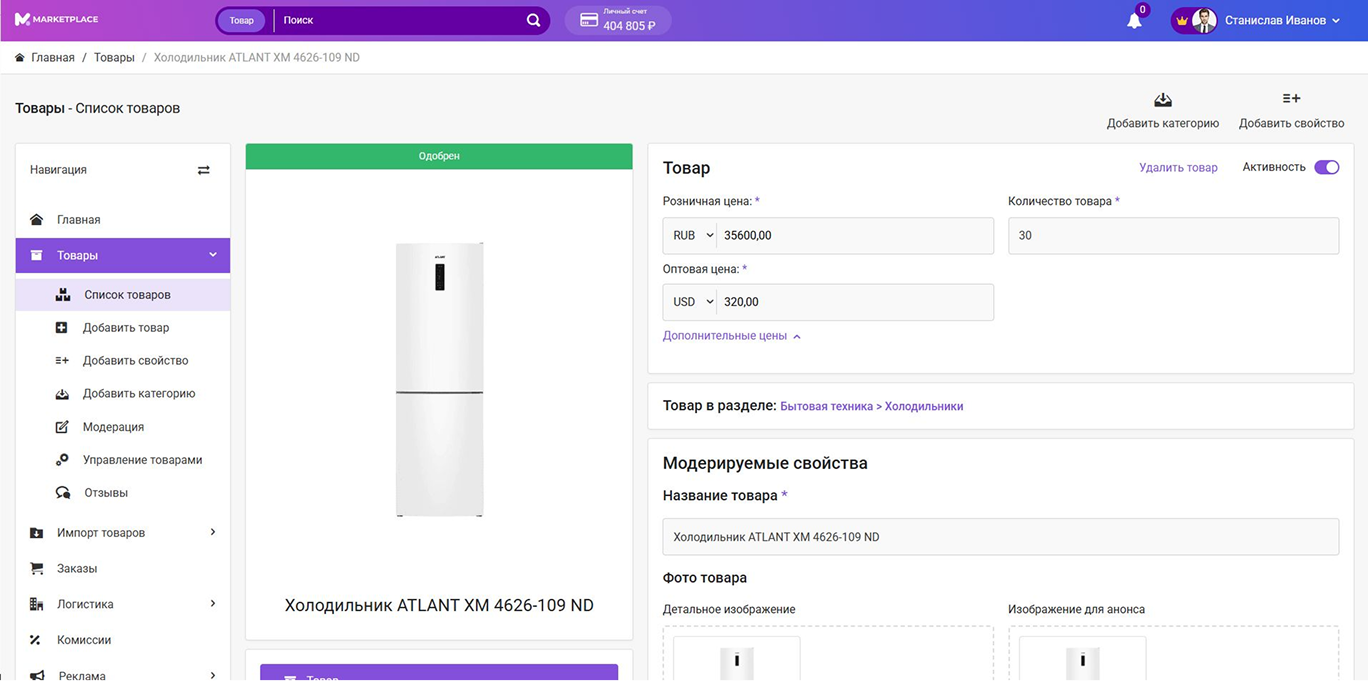The height and width of the screenshot is (681, 1368).
Task: Click the Главная breadcrumb link
Action: pos(53,58)
